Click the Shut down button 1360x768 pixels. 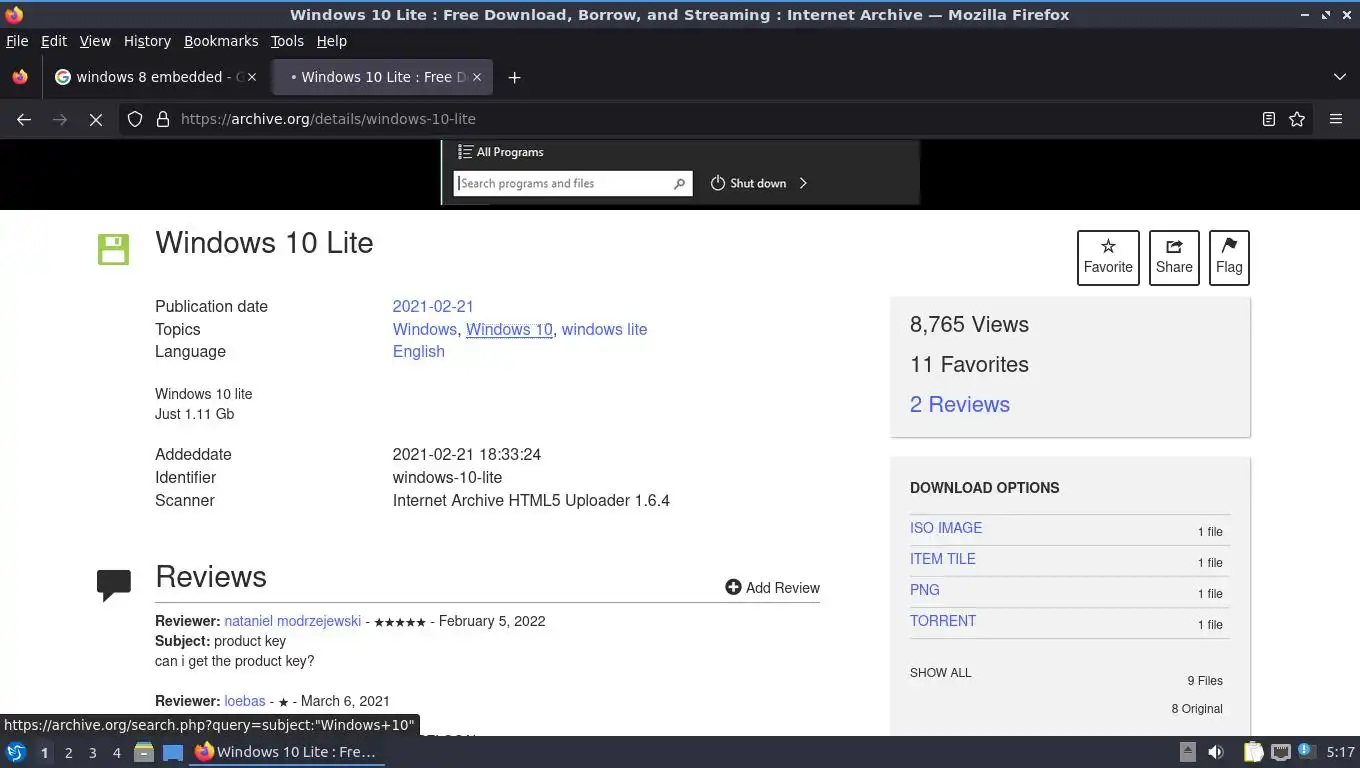coord(749,184)
